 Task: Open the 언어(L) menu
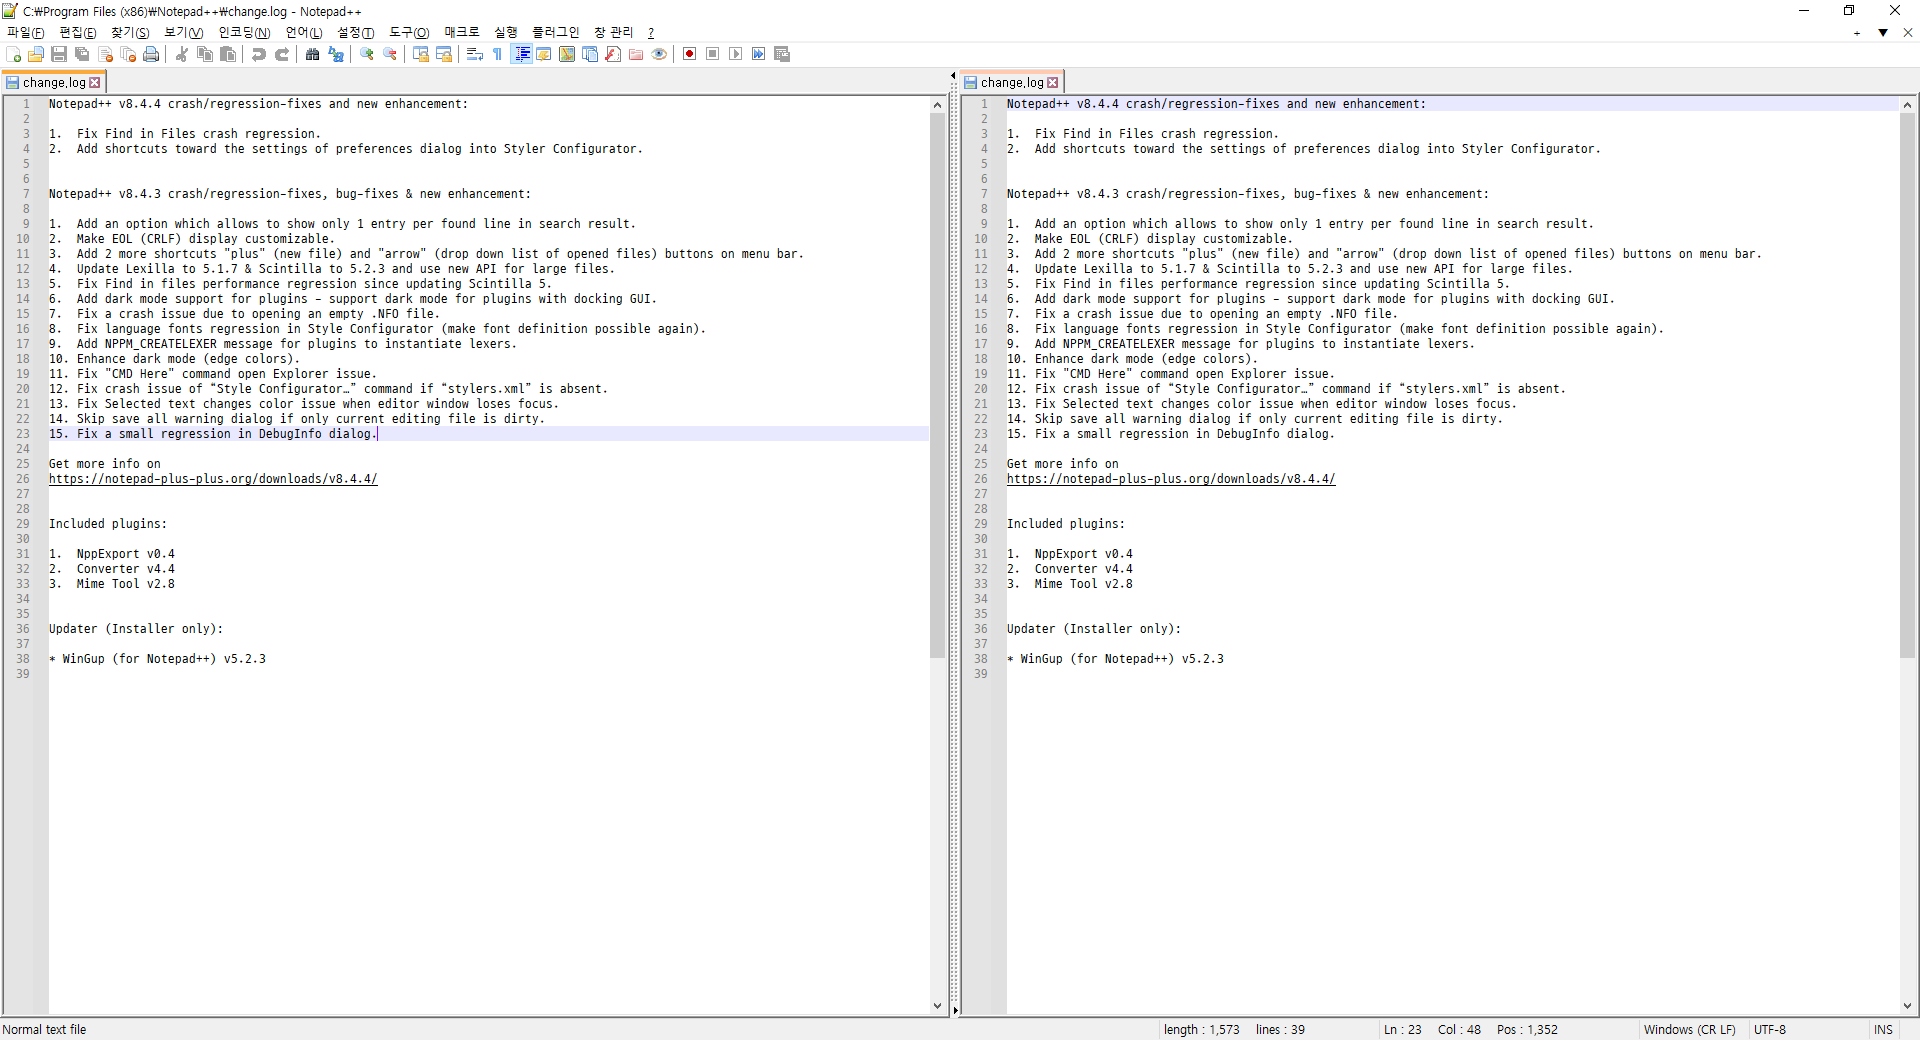pos(304,33)
